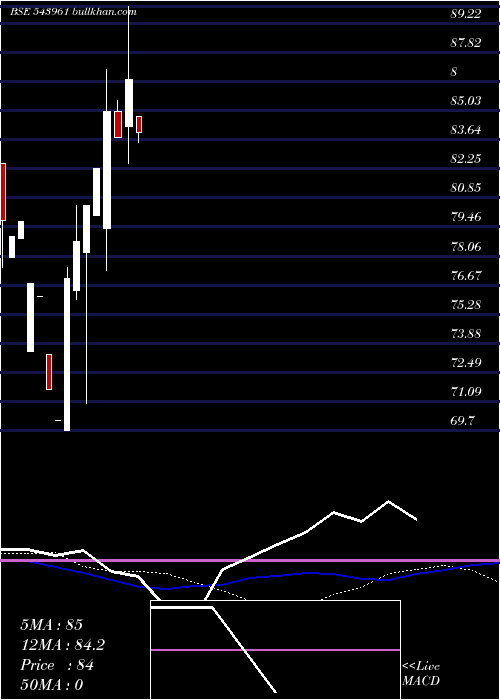Click the BSE 543961 bullkhan.com title text

tap(73, 12)
